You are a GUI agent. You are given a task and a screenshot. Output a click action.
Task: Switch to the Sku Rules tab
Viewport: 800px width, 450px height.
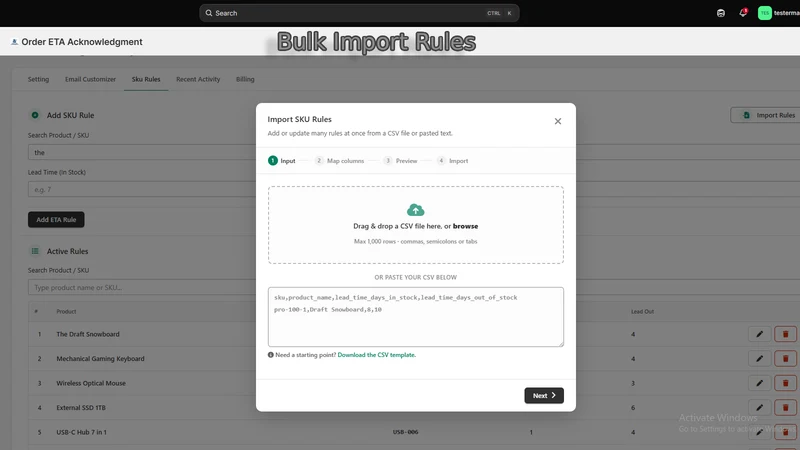[x=146, y=79]
